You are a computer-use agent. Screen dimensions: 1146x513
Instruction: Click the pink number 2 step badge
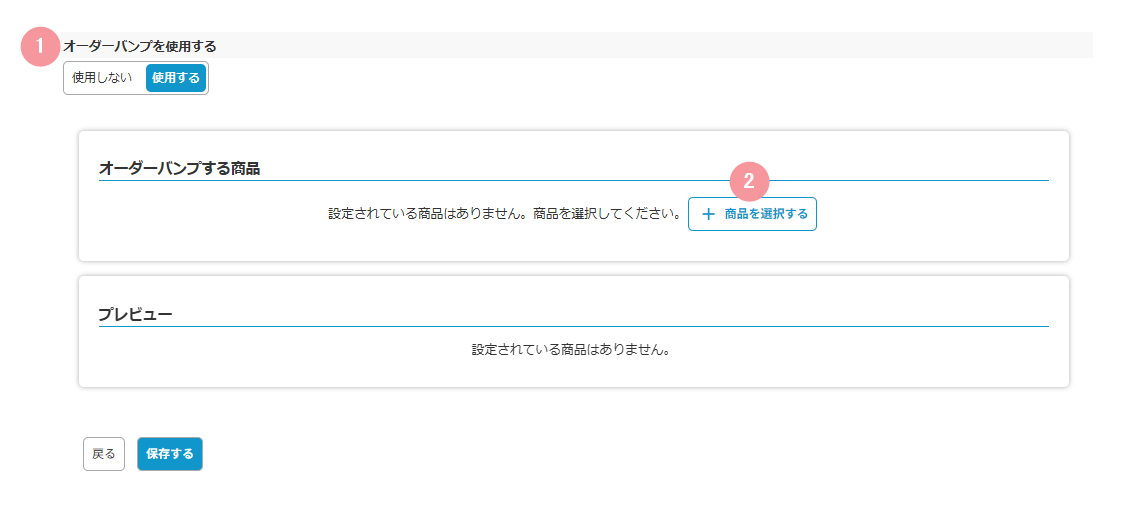[749, 181]
